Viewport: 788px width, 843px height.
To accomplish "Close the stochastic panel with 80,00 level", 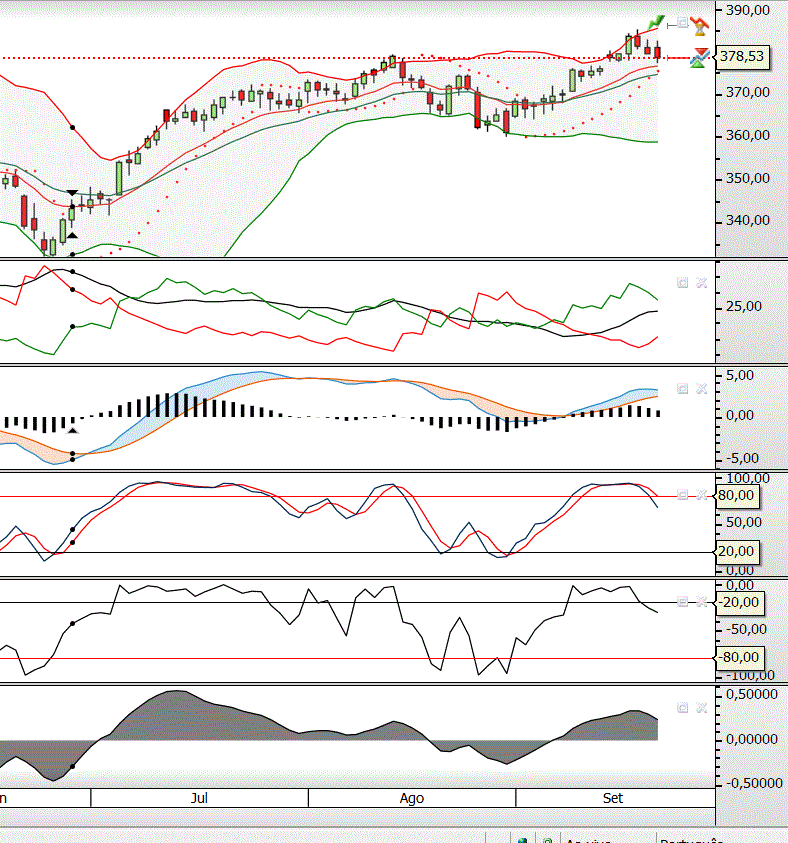I will point(701,495).
